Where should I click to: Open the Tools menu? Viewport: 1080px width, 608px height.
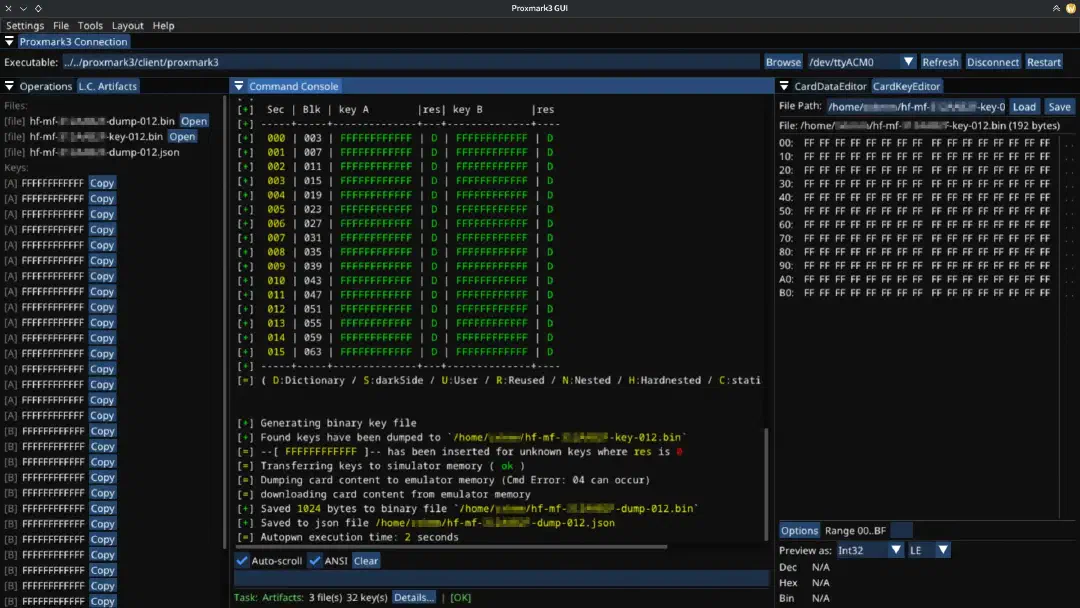point(90,25)
